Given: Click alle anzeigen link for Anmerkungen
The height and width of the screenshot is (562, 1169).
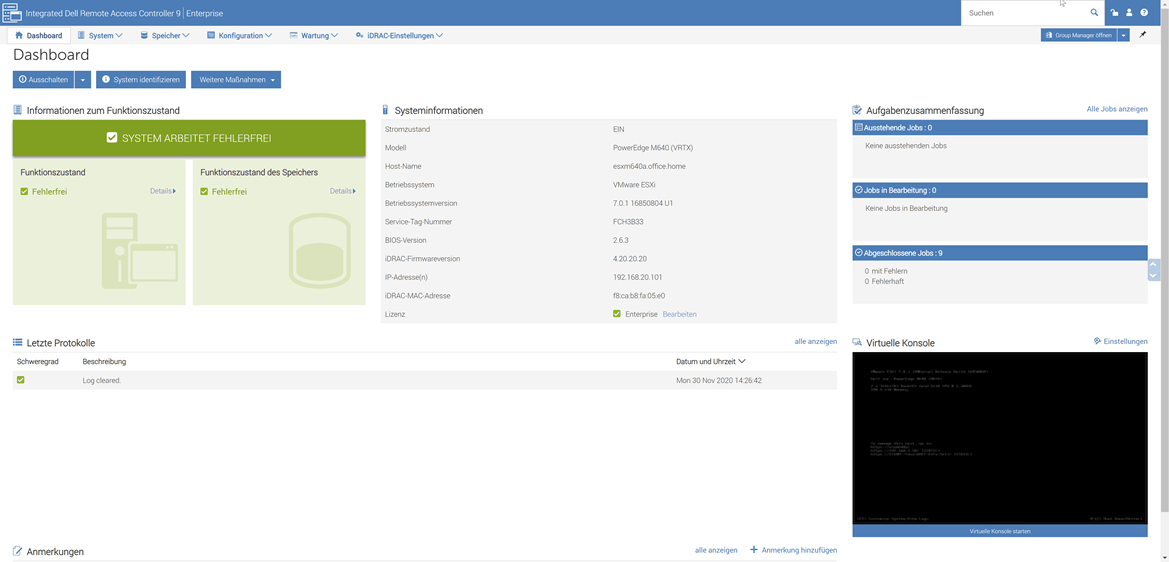Looking at the screenshot, I should [716, 549].
